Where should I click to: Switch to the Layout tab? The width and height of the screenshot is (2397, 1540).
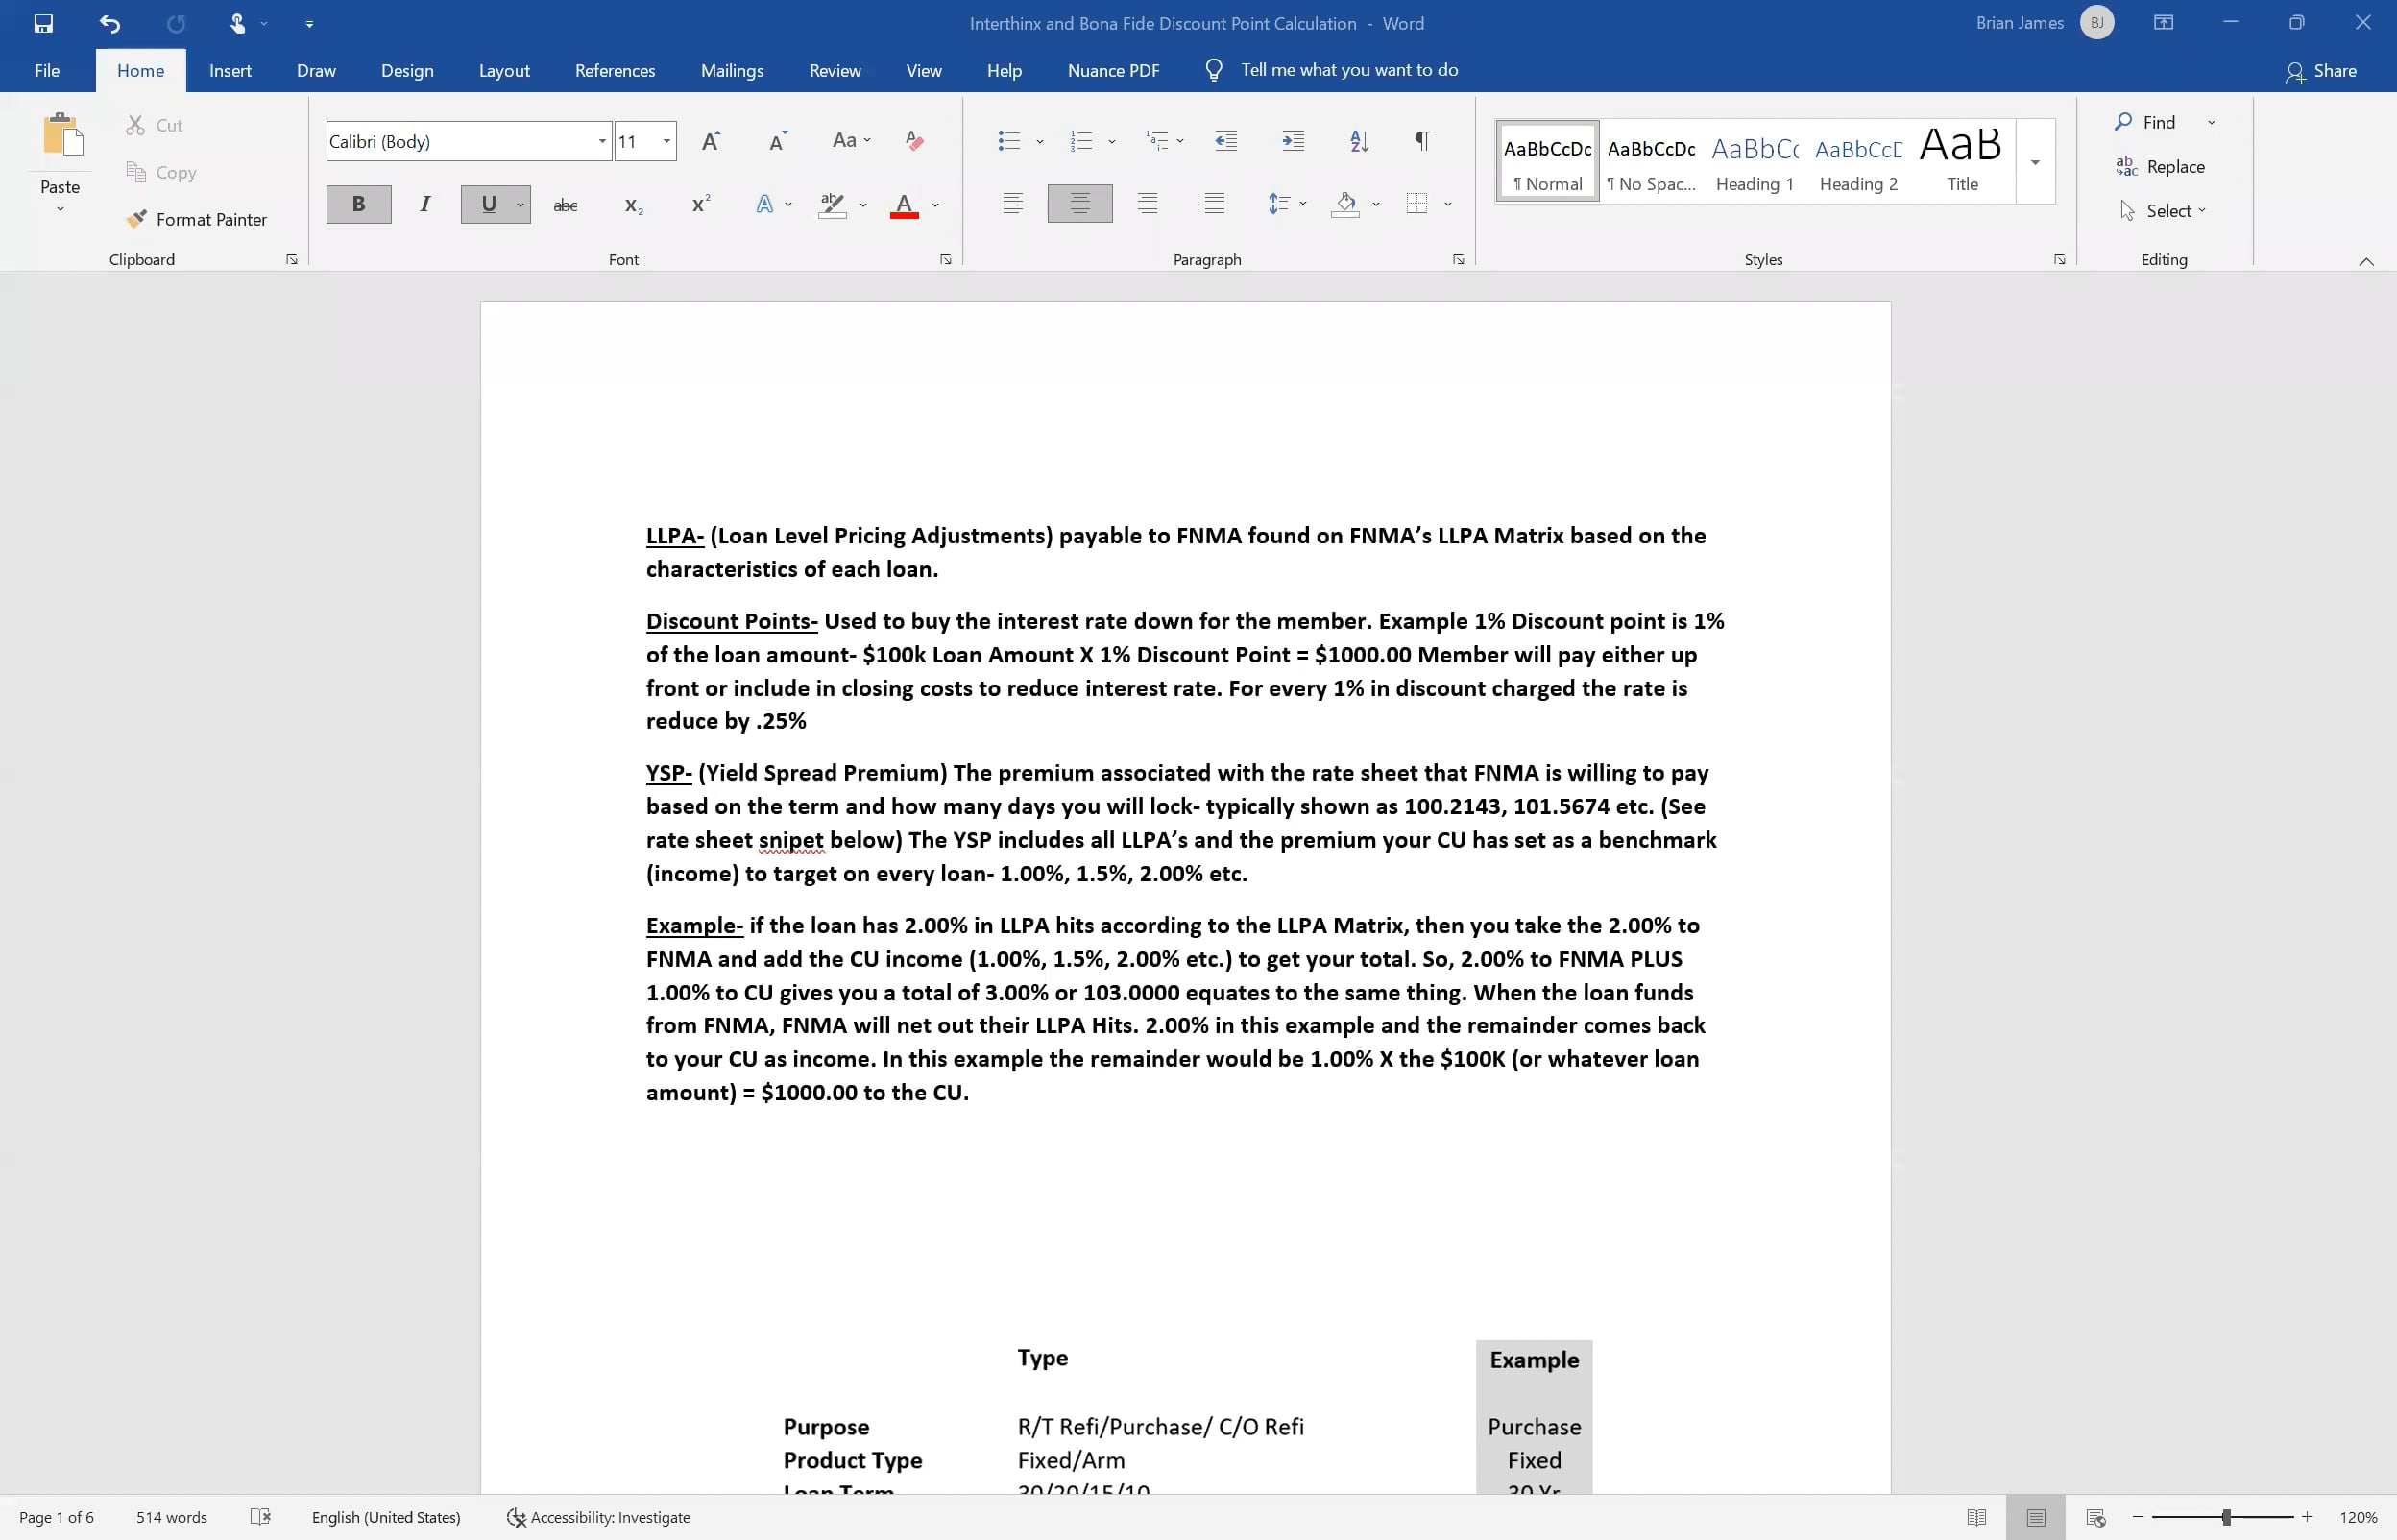(504, 71)
